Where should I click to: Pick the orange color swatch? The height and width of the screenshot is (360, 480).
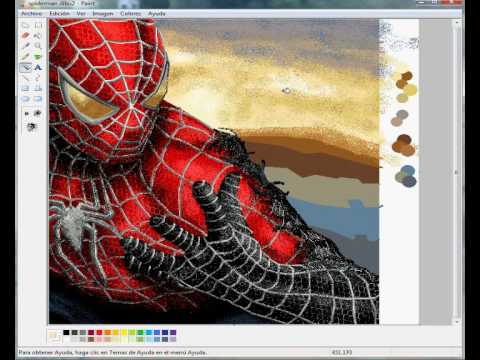(x=107, y=332)
